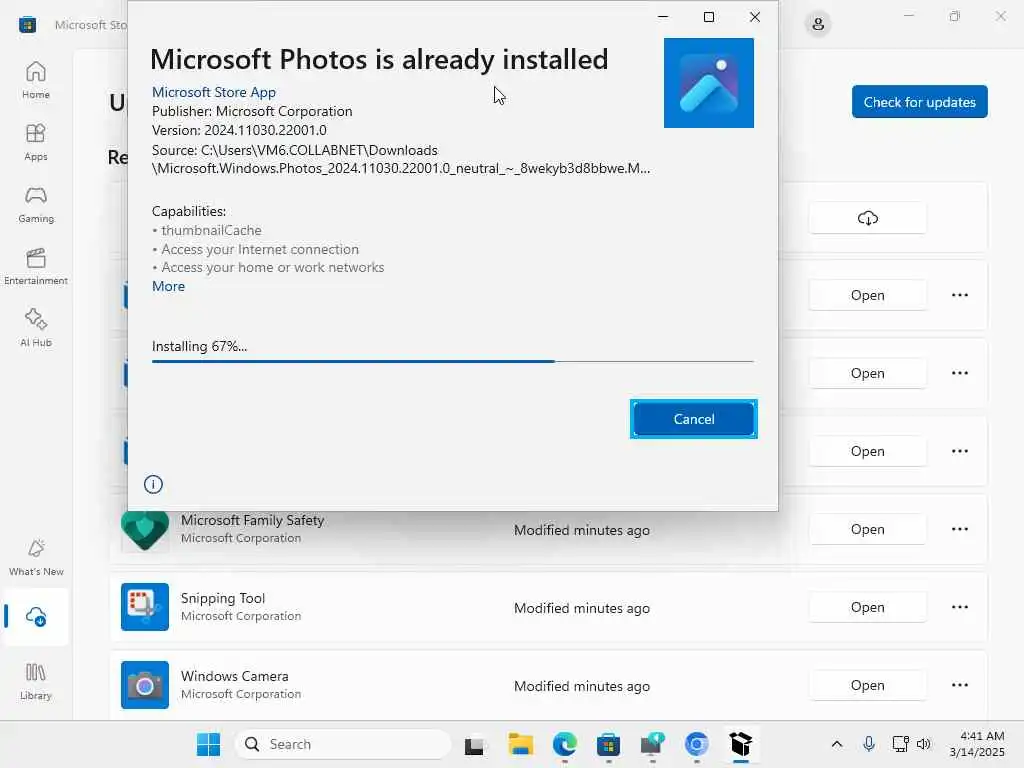Select the Downloads cloud icon in sidebar
The width and height of the screenshot is (1024, 768).
point(36,616)
